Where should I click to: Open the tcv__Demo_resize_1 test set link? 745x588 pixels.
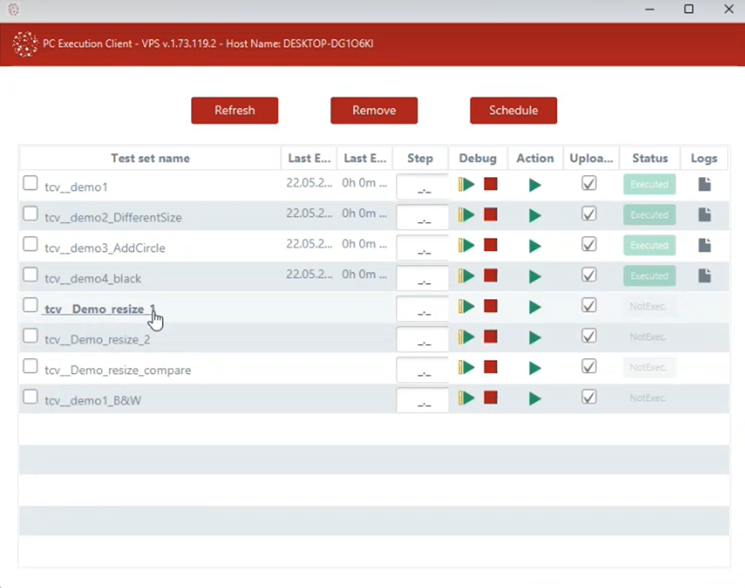[x=100, y=309]
